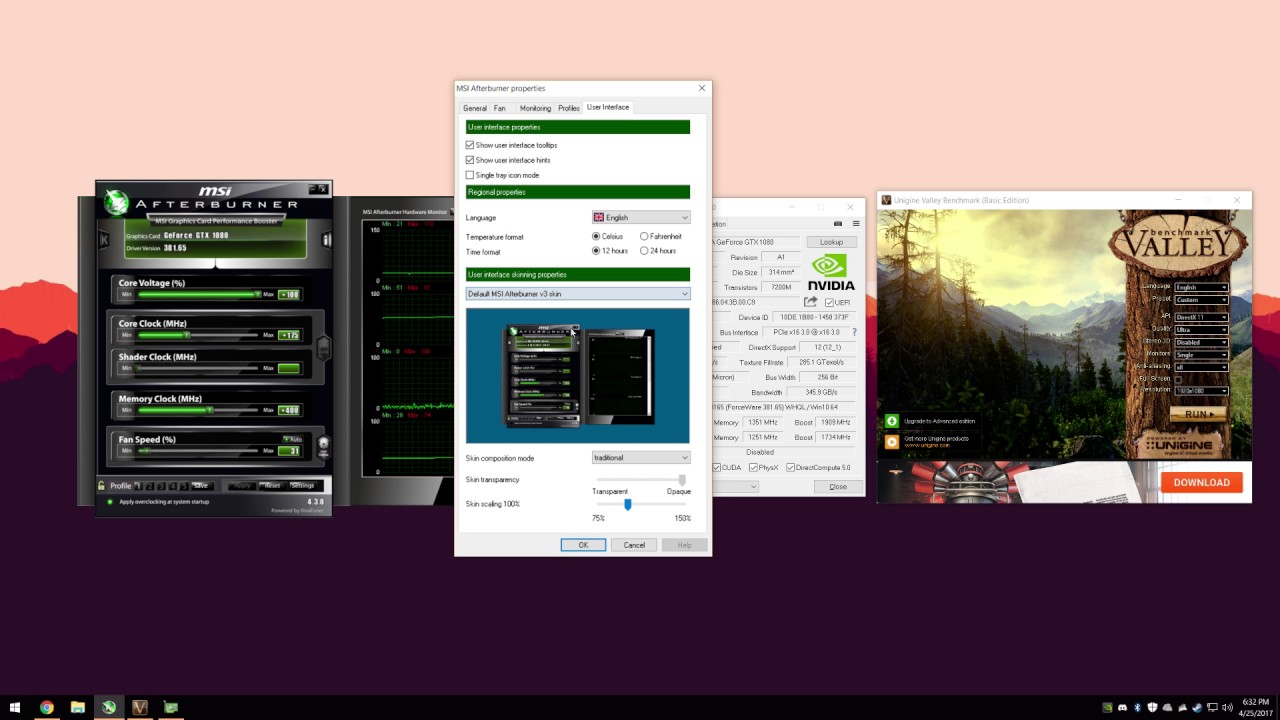Select Celsius temperature format
Viewport: 1280px width, 720px height.
[596, 236]
